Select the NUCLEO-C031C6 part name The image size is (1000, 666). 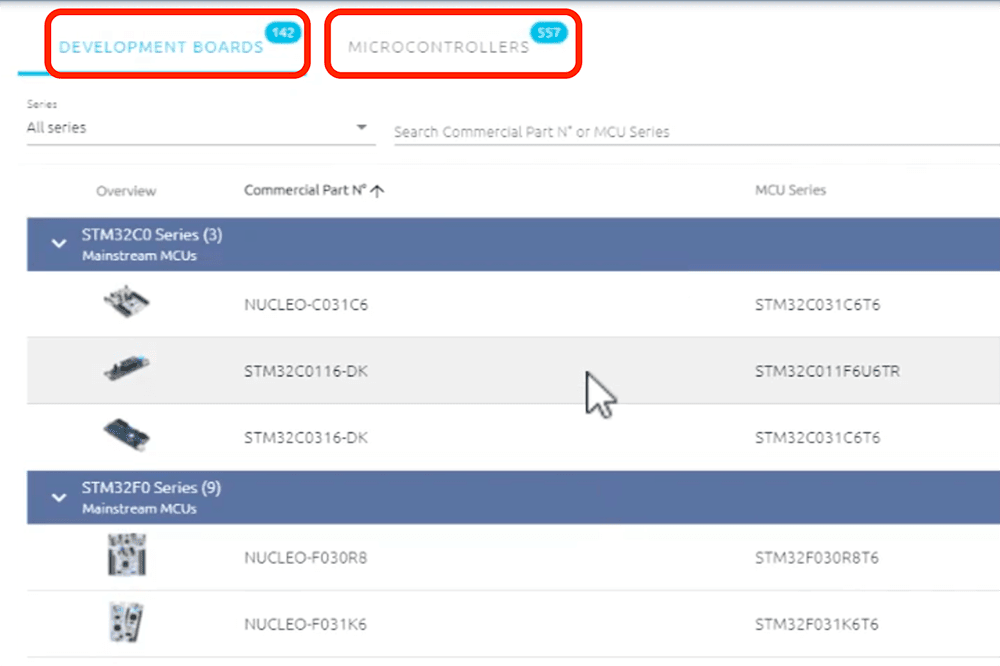click(305, 305)
